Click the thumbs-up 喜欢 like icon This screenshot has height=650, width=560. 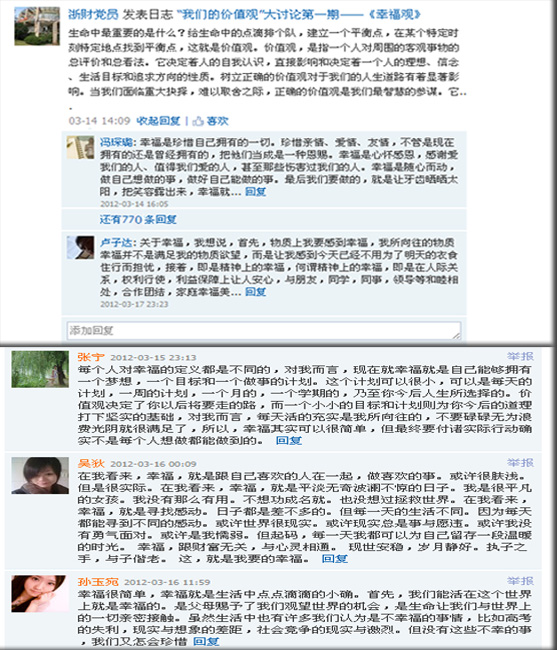click(198, 121)
